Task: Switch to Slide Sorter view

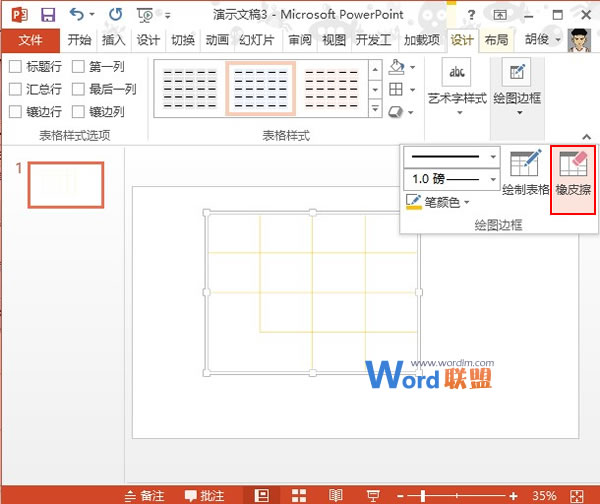Action: (299, 496)
